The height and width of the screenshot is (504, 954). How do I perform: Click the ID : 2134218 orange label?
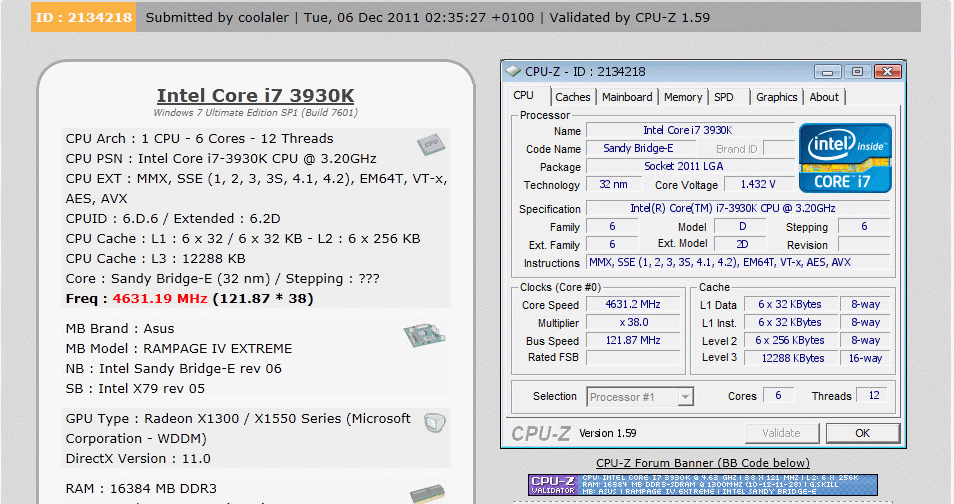click(83, 17)
